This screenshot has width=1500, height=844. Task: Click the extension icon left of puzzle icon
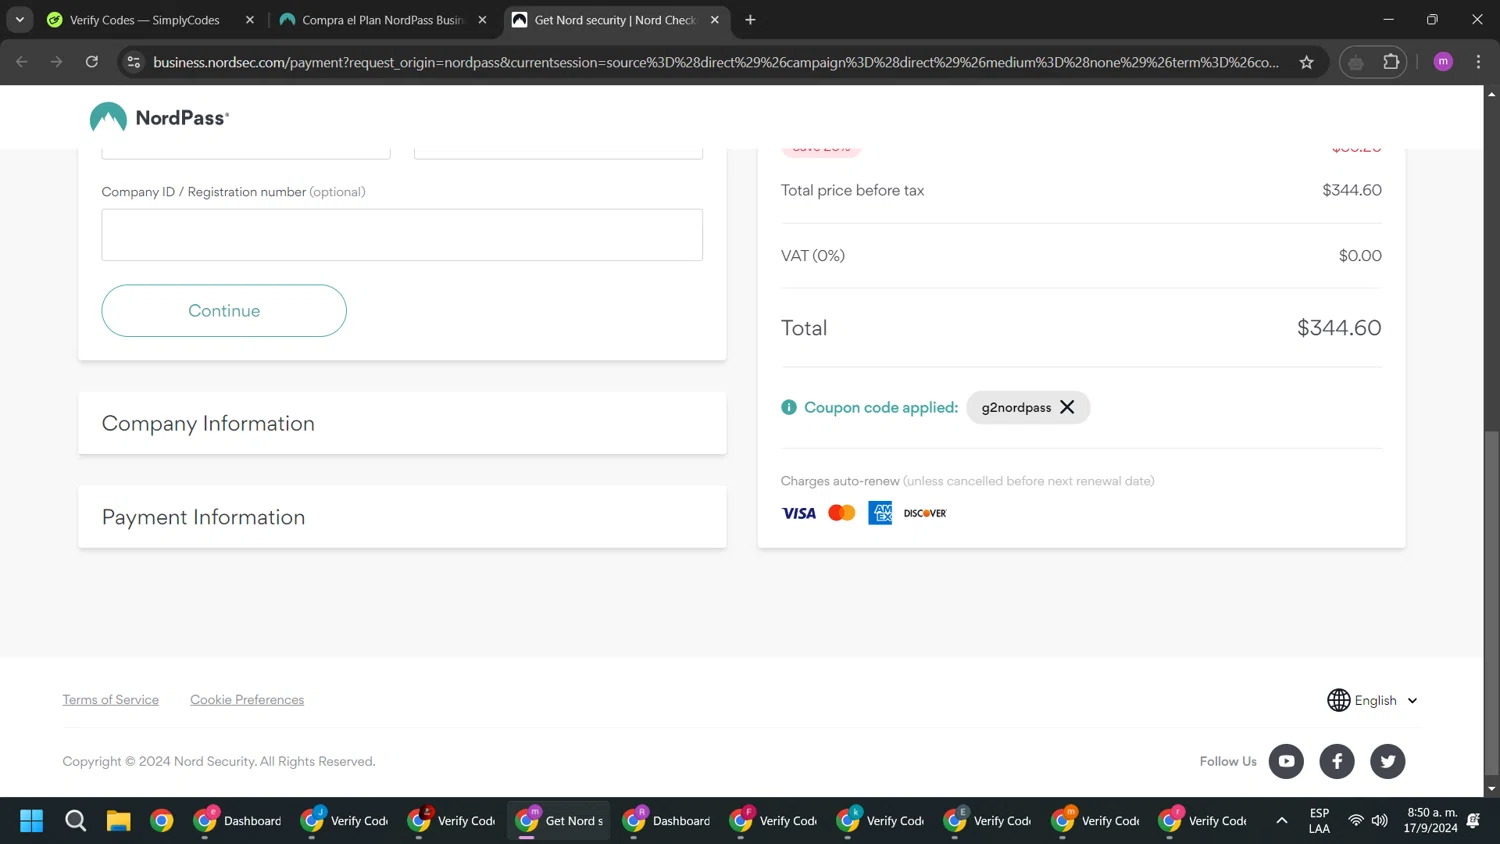(1356, 62)
